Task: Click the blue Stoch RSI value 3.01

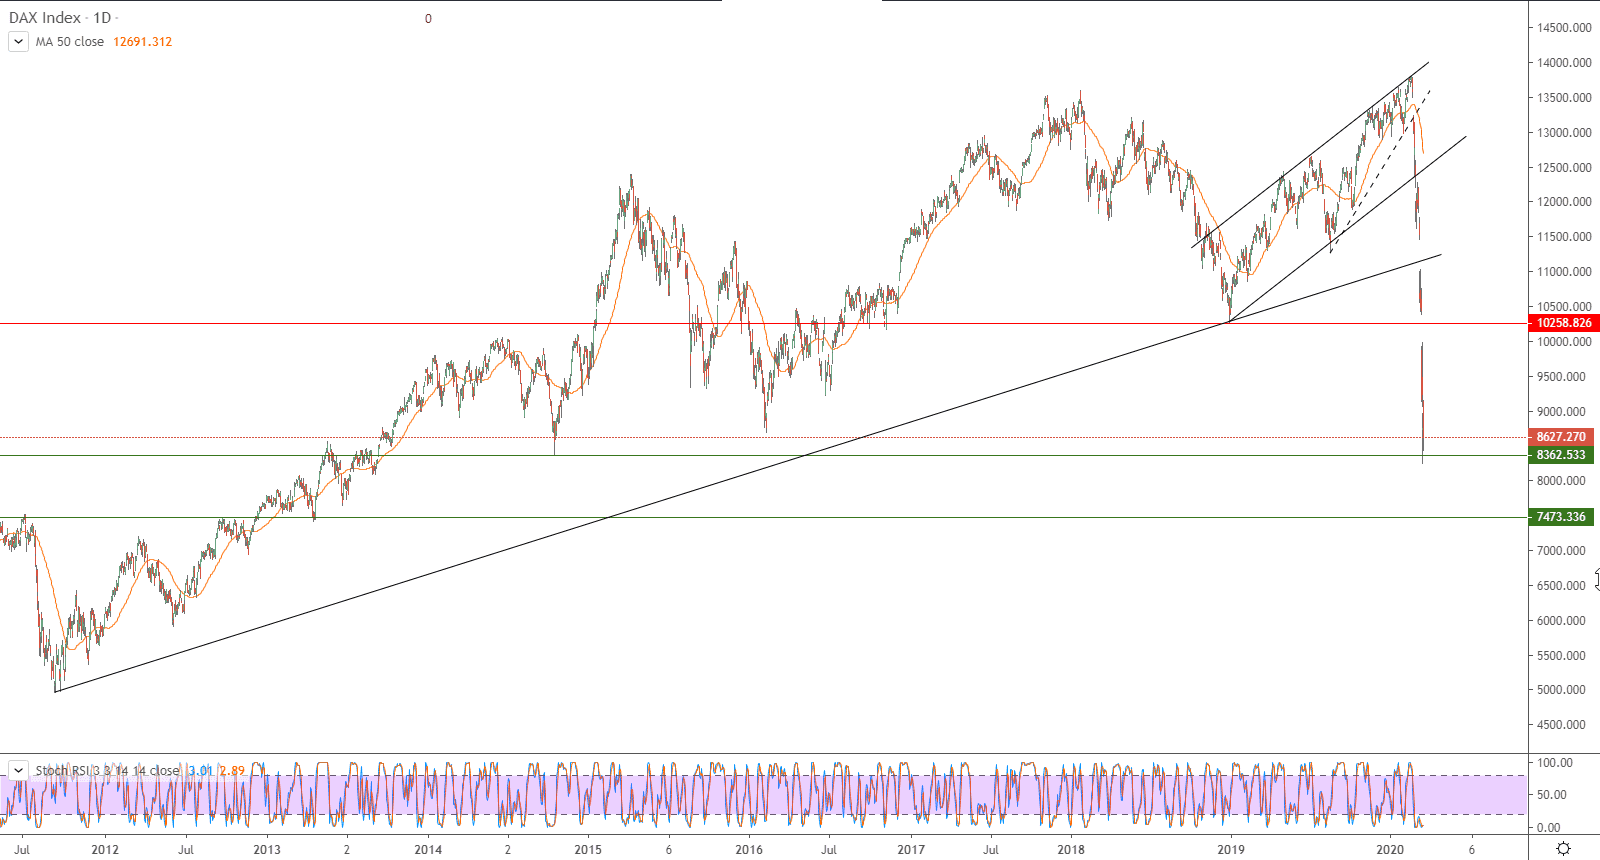Action: (x=200, y=770)
